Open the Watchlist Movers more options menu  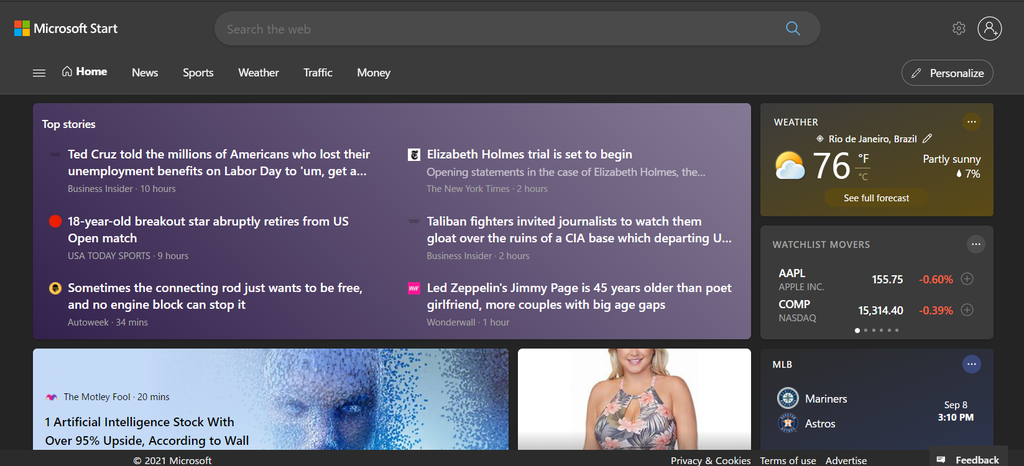click(x=976, y=245)
